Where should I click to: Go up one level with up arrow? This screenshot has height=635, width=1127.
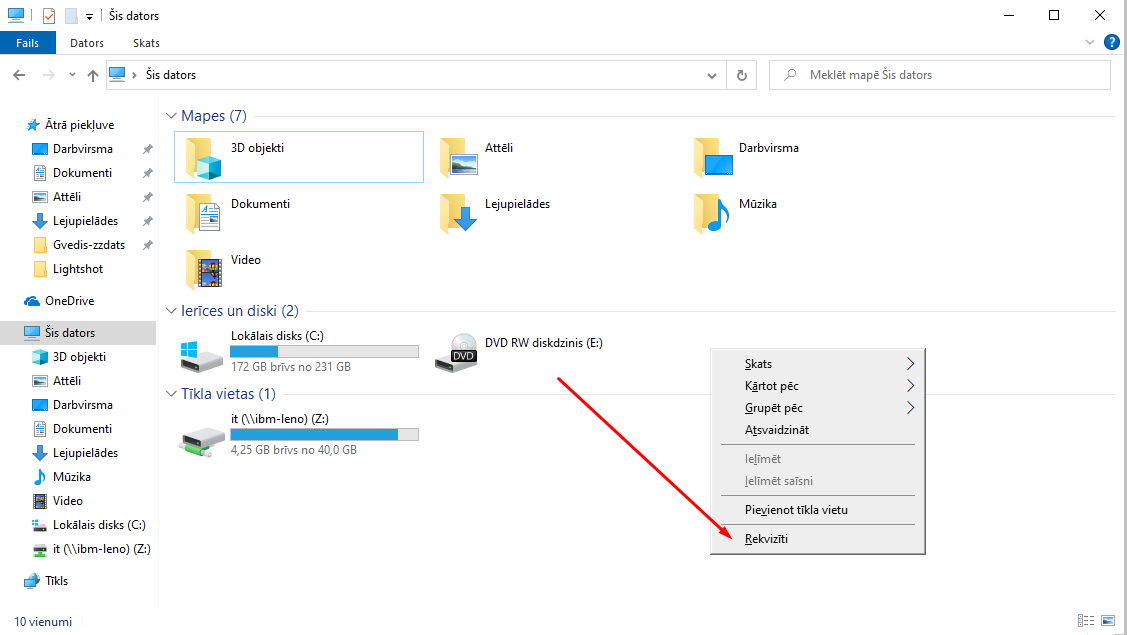tap(93, 75)
